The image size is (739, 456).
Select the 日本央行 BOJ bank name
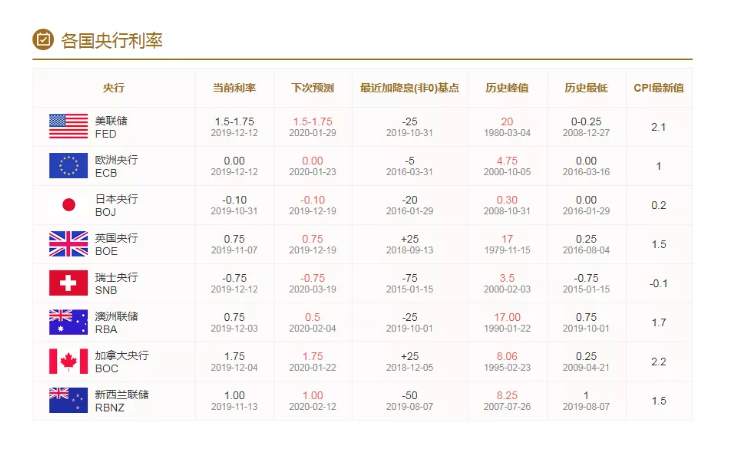(x=116, y=205)
